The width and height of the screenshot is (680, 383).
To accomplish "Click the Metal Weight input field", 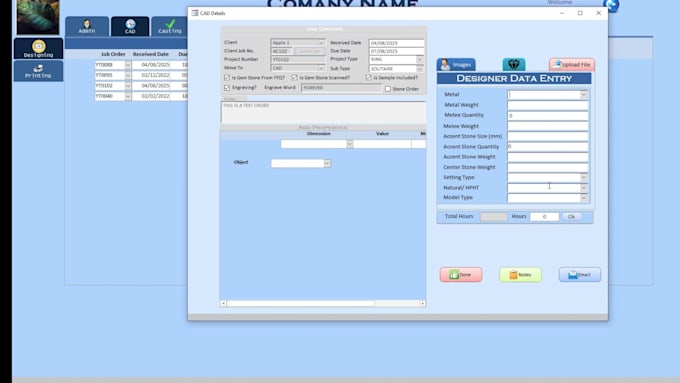I will [548, 105].
